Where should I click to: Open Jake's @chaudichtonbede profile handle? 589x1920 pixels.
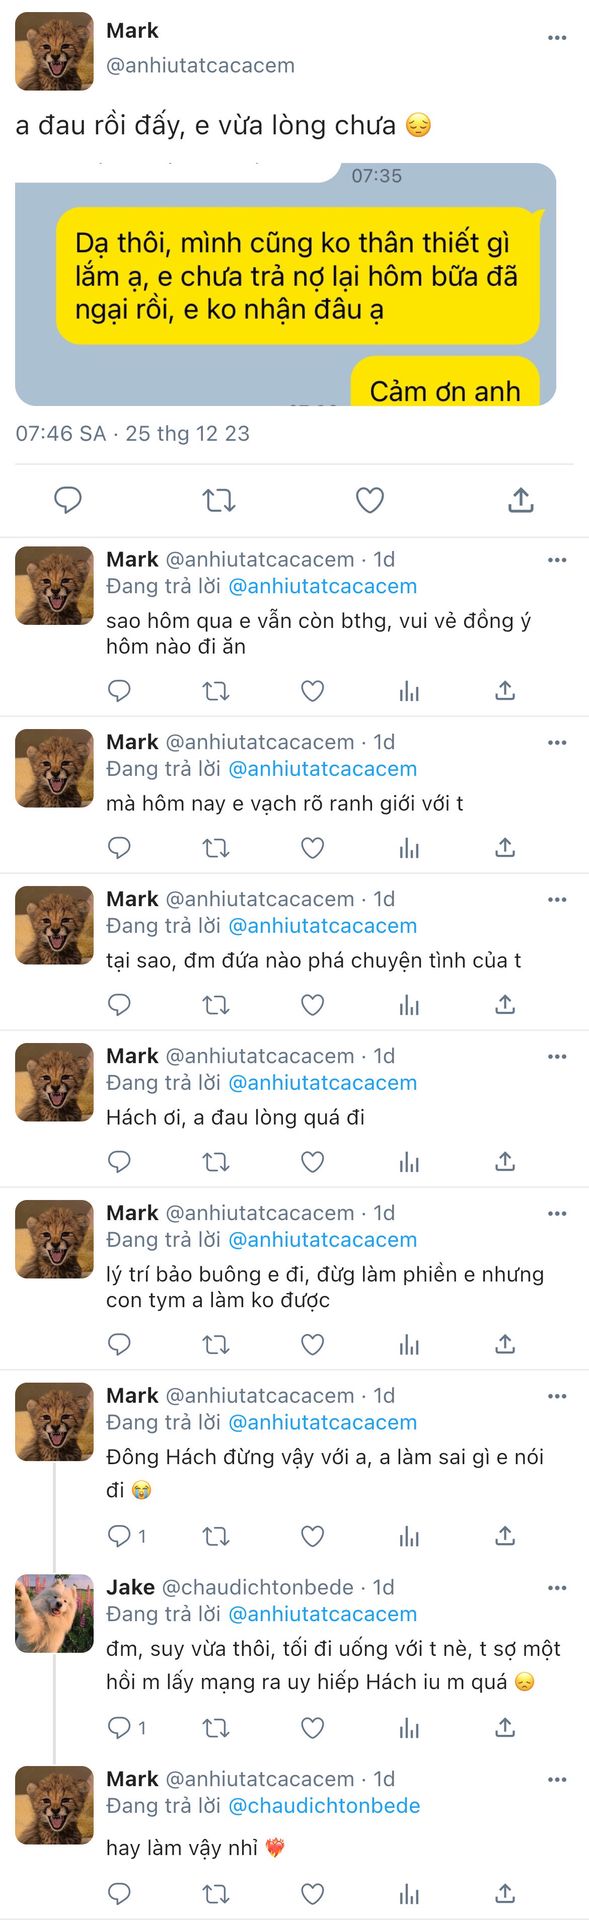pyautogui.click(x=258, y=1587)
